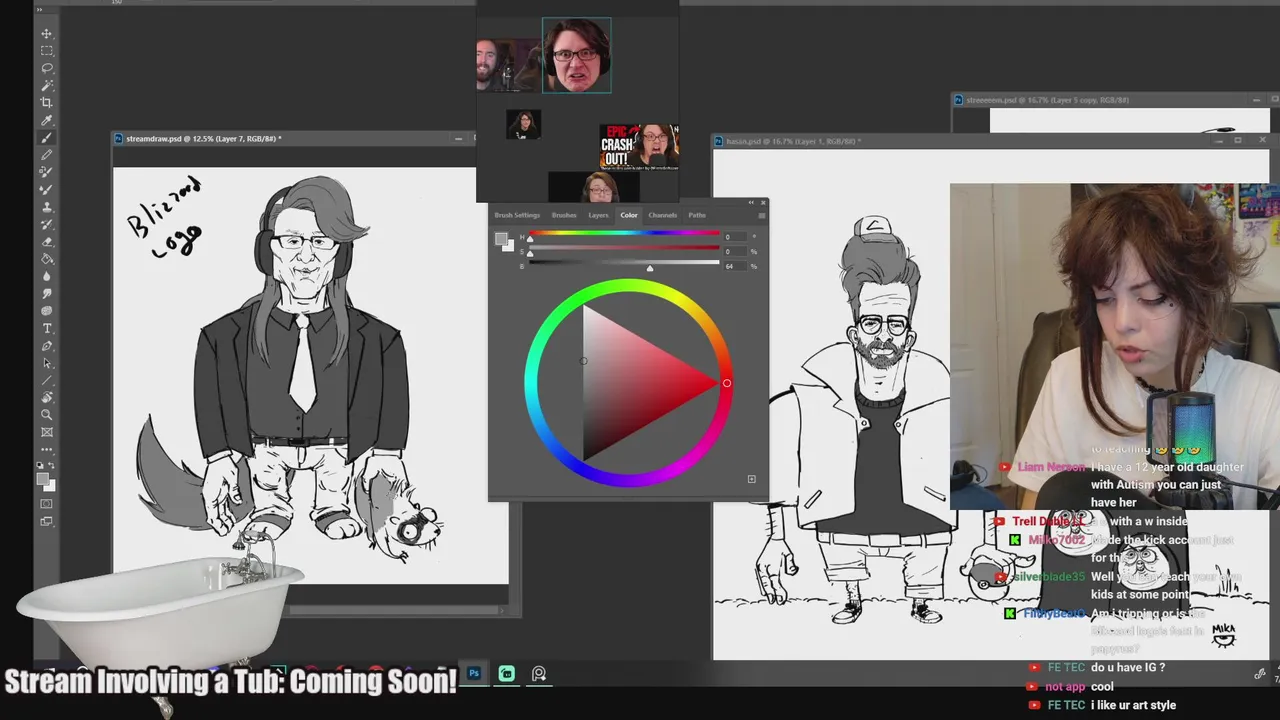Switch to the Channels tab
Screen dimensions: 1280x720
coord(663,215)
